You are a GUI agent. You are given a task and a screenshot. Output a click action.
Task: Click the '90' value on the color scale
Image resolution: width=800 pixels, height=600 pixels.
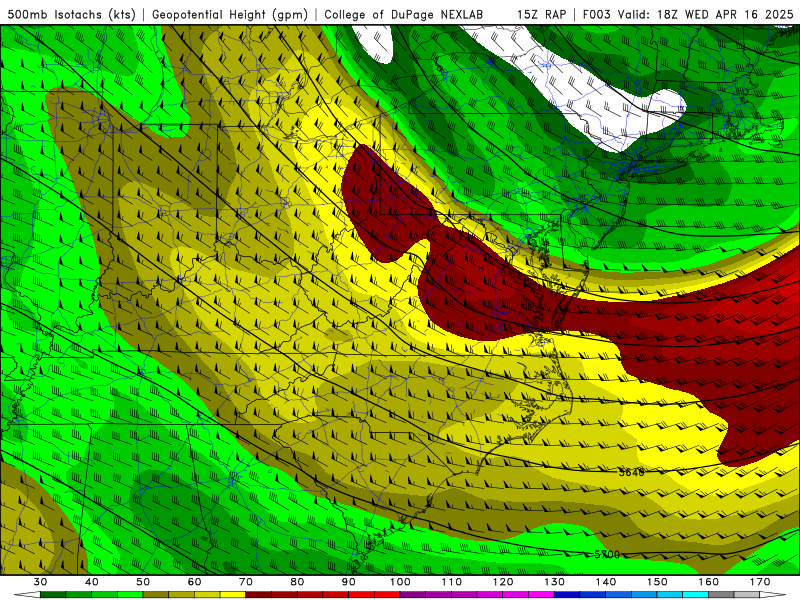coord(348,582)
